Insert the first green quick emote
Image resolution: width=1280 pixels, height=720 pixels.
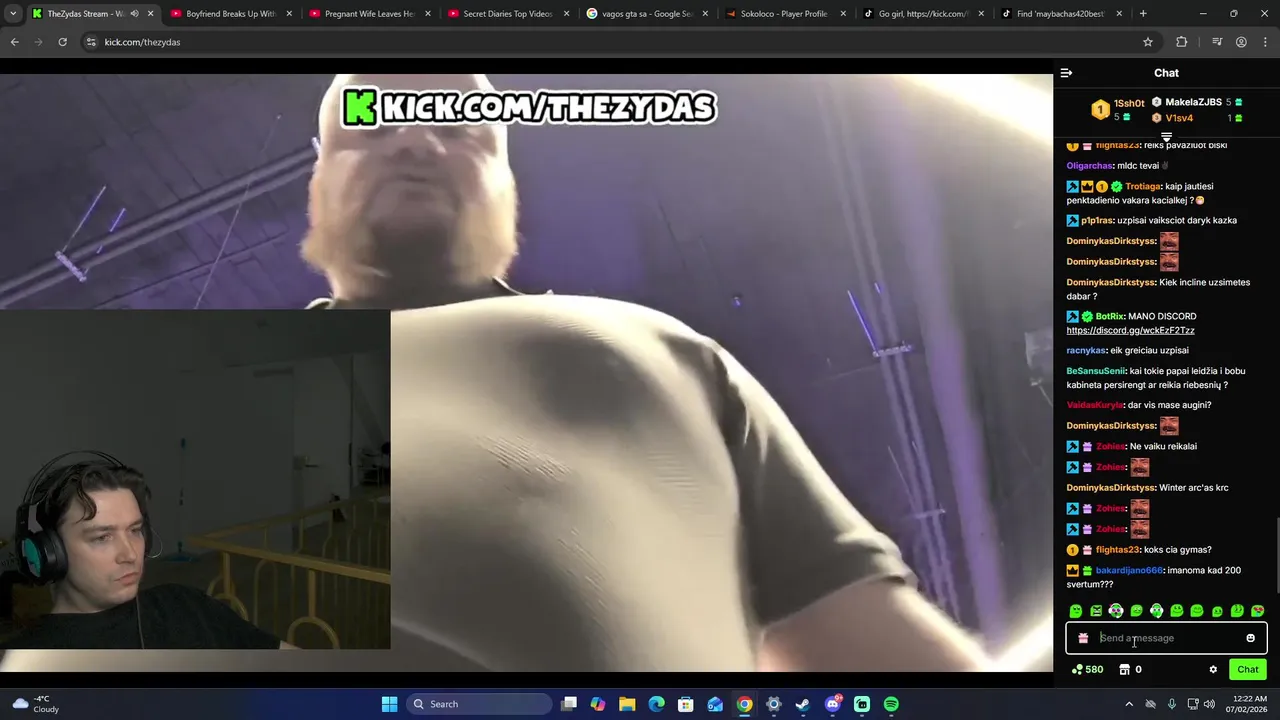(x=1076, y=611)
